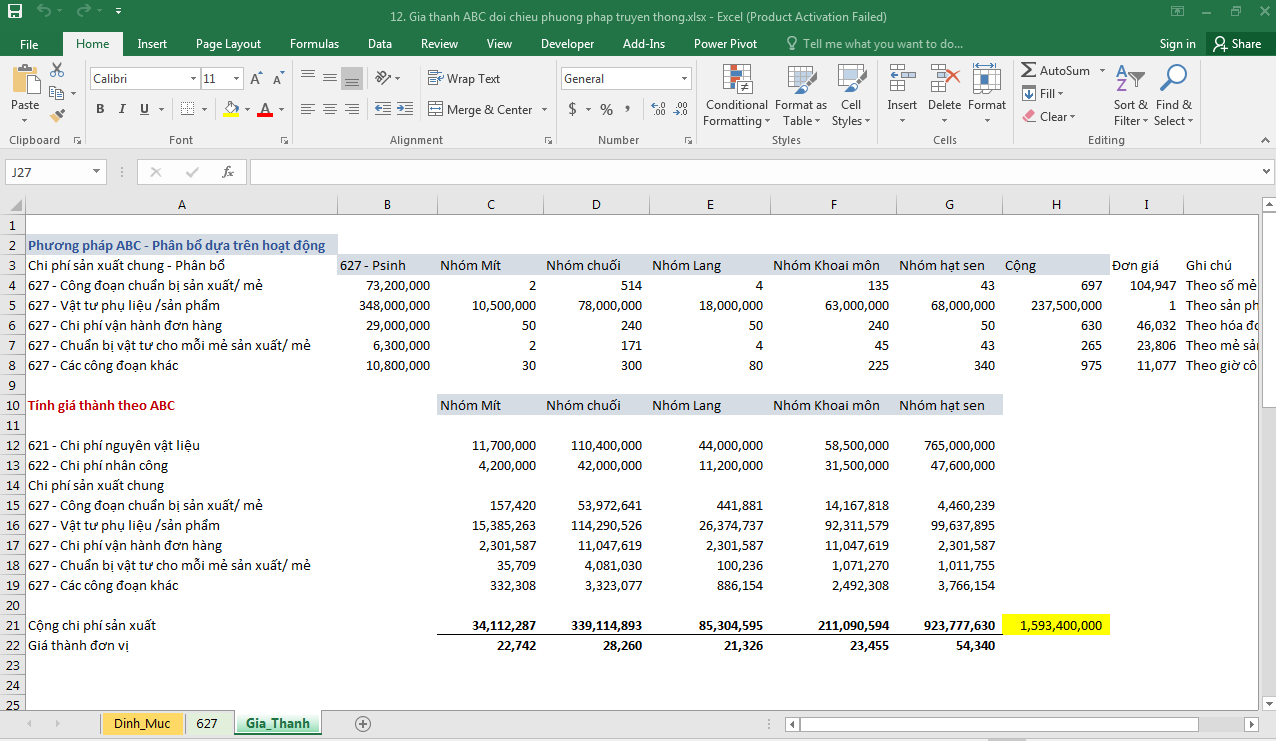This screenshot has height=741, width=1276.
Task: Open the Dinh_Muc worksheet tab
Action: click(142, 723)
